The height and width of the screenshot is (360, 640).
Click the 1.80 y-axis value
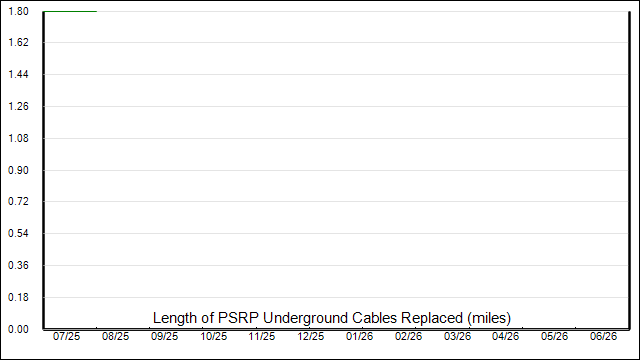pyautogui.click(x=18, y=11)
